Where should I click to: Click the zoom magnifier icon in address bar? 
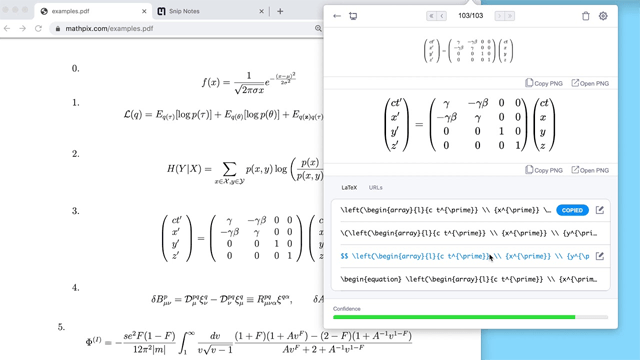pos(318,29)
